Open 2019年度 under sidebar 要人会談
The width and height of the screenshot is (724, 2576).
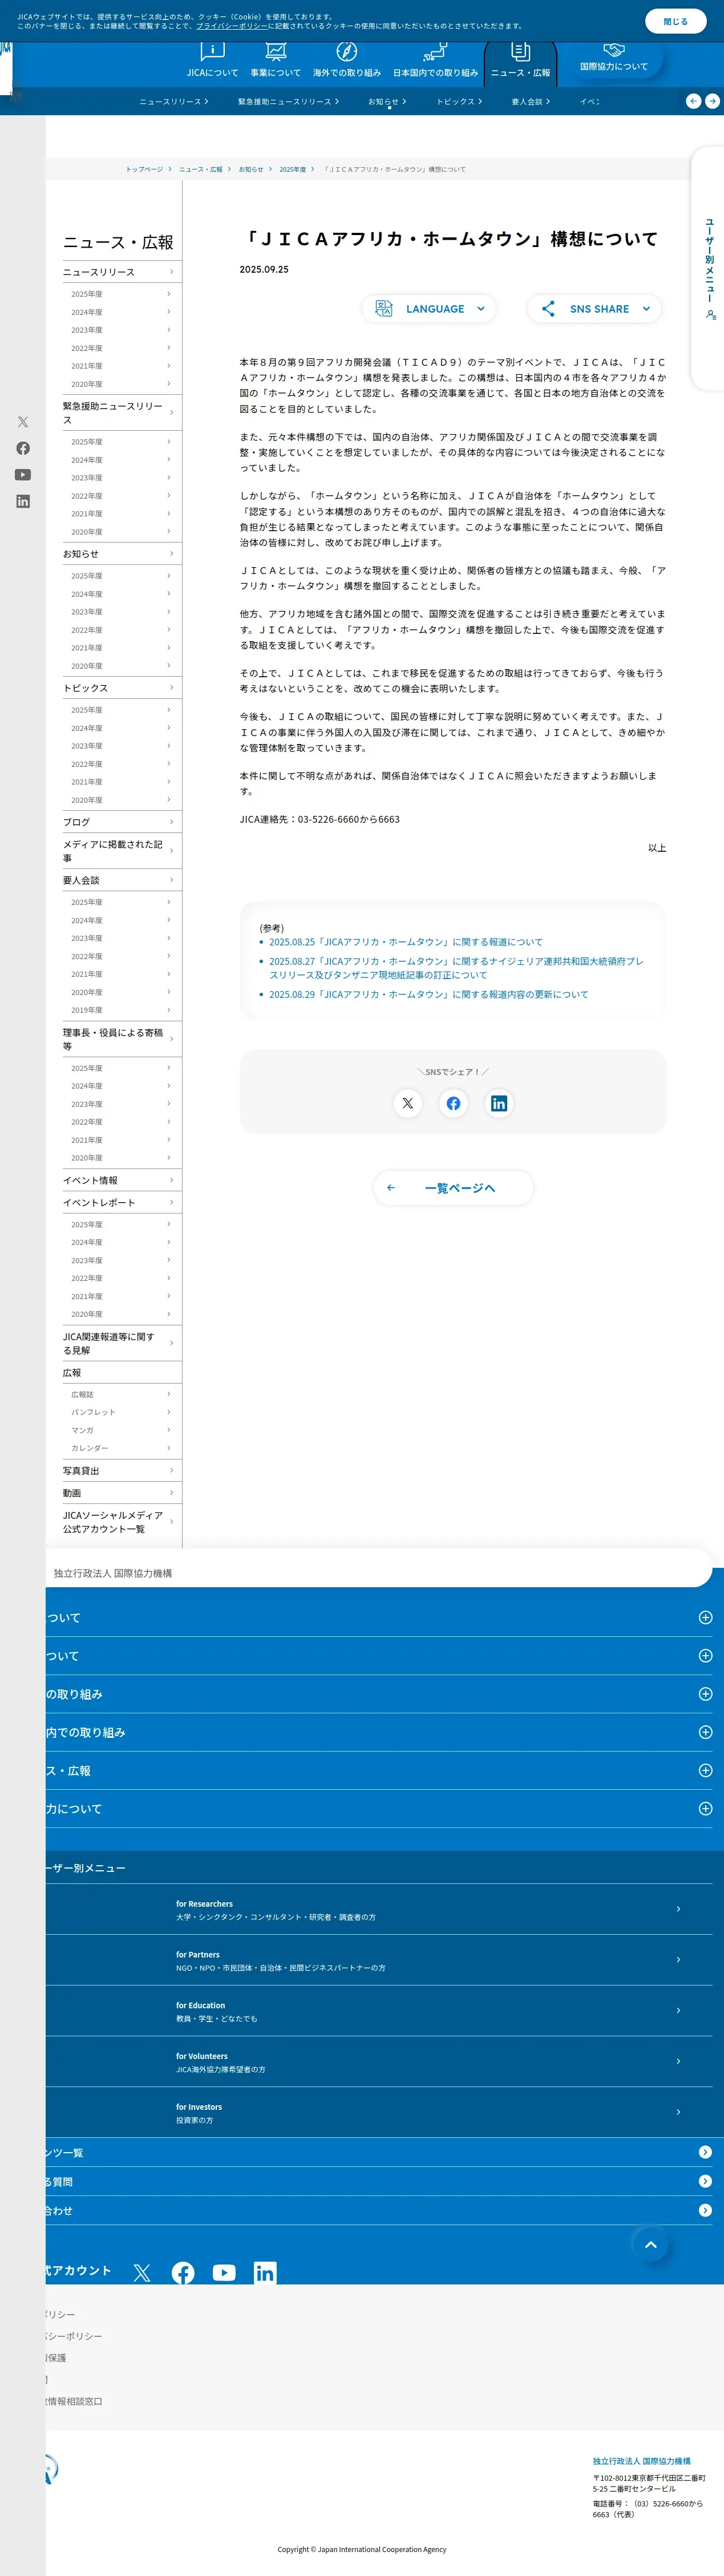pyautogui.click(x=121, y=1010)
